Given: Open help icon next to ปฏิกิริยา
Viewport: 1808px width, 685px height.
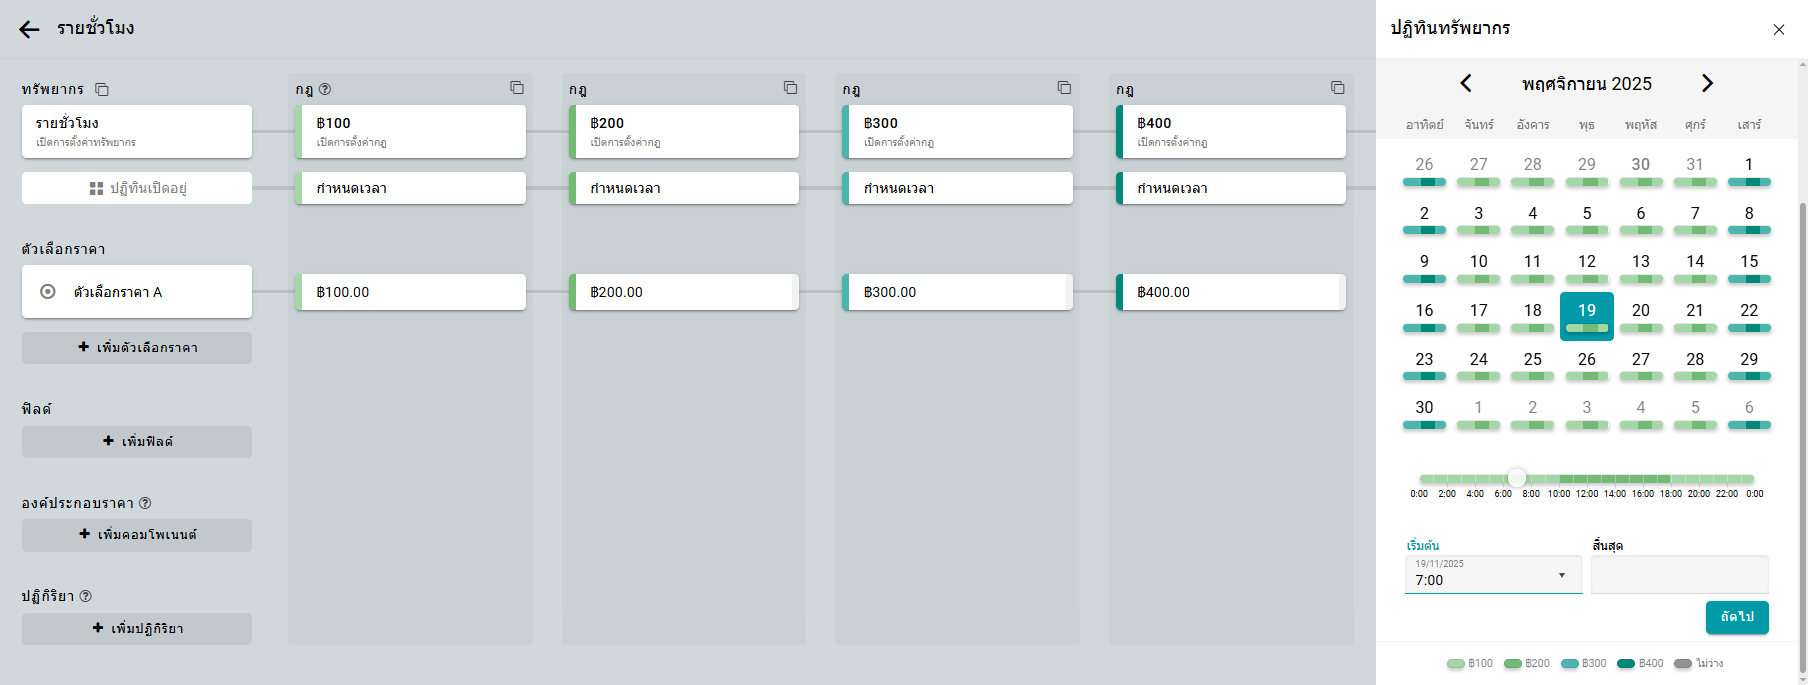Looking at the screenshot, I should (86, 596).
